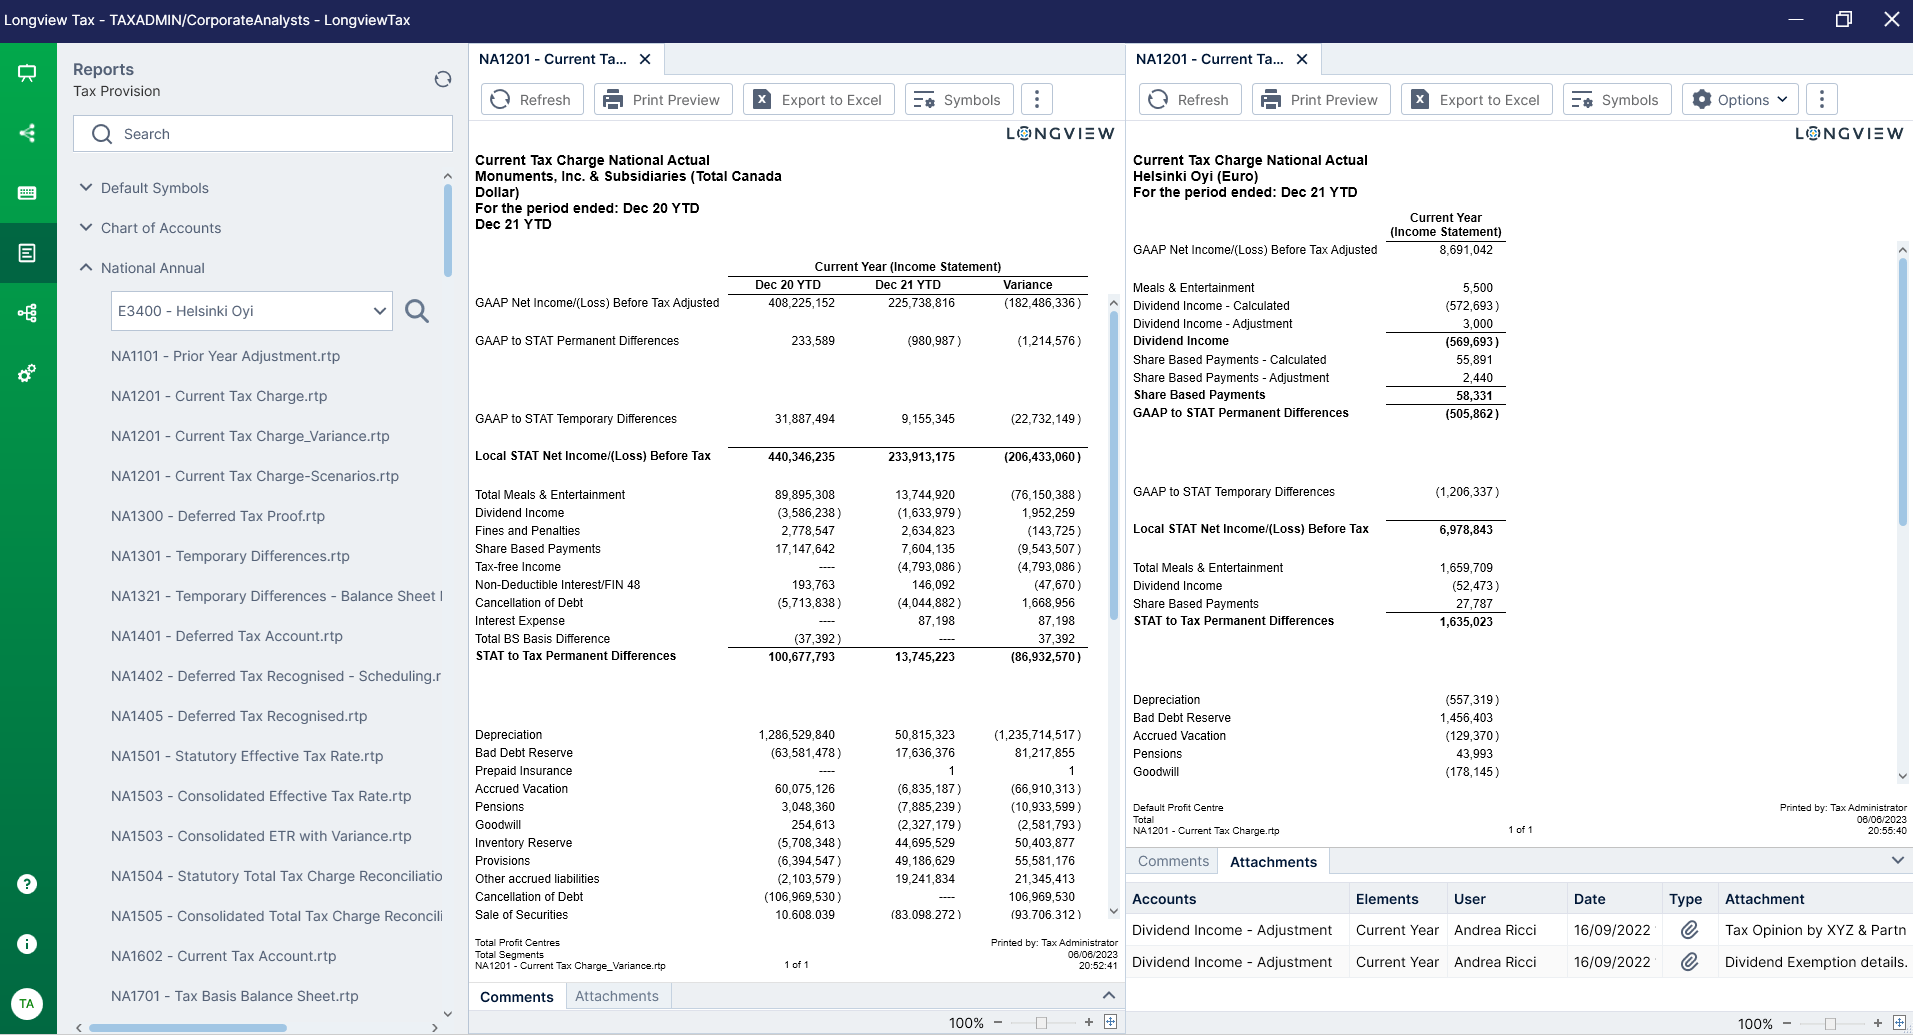Open NA1101 - Prior Year Adjustment.rtp
This screenshot has height=1035, width=1913.
(x=225, y=356)
